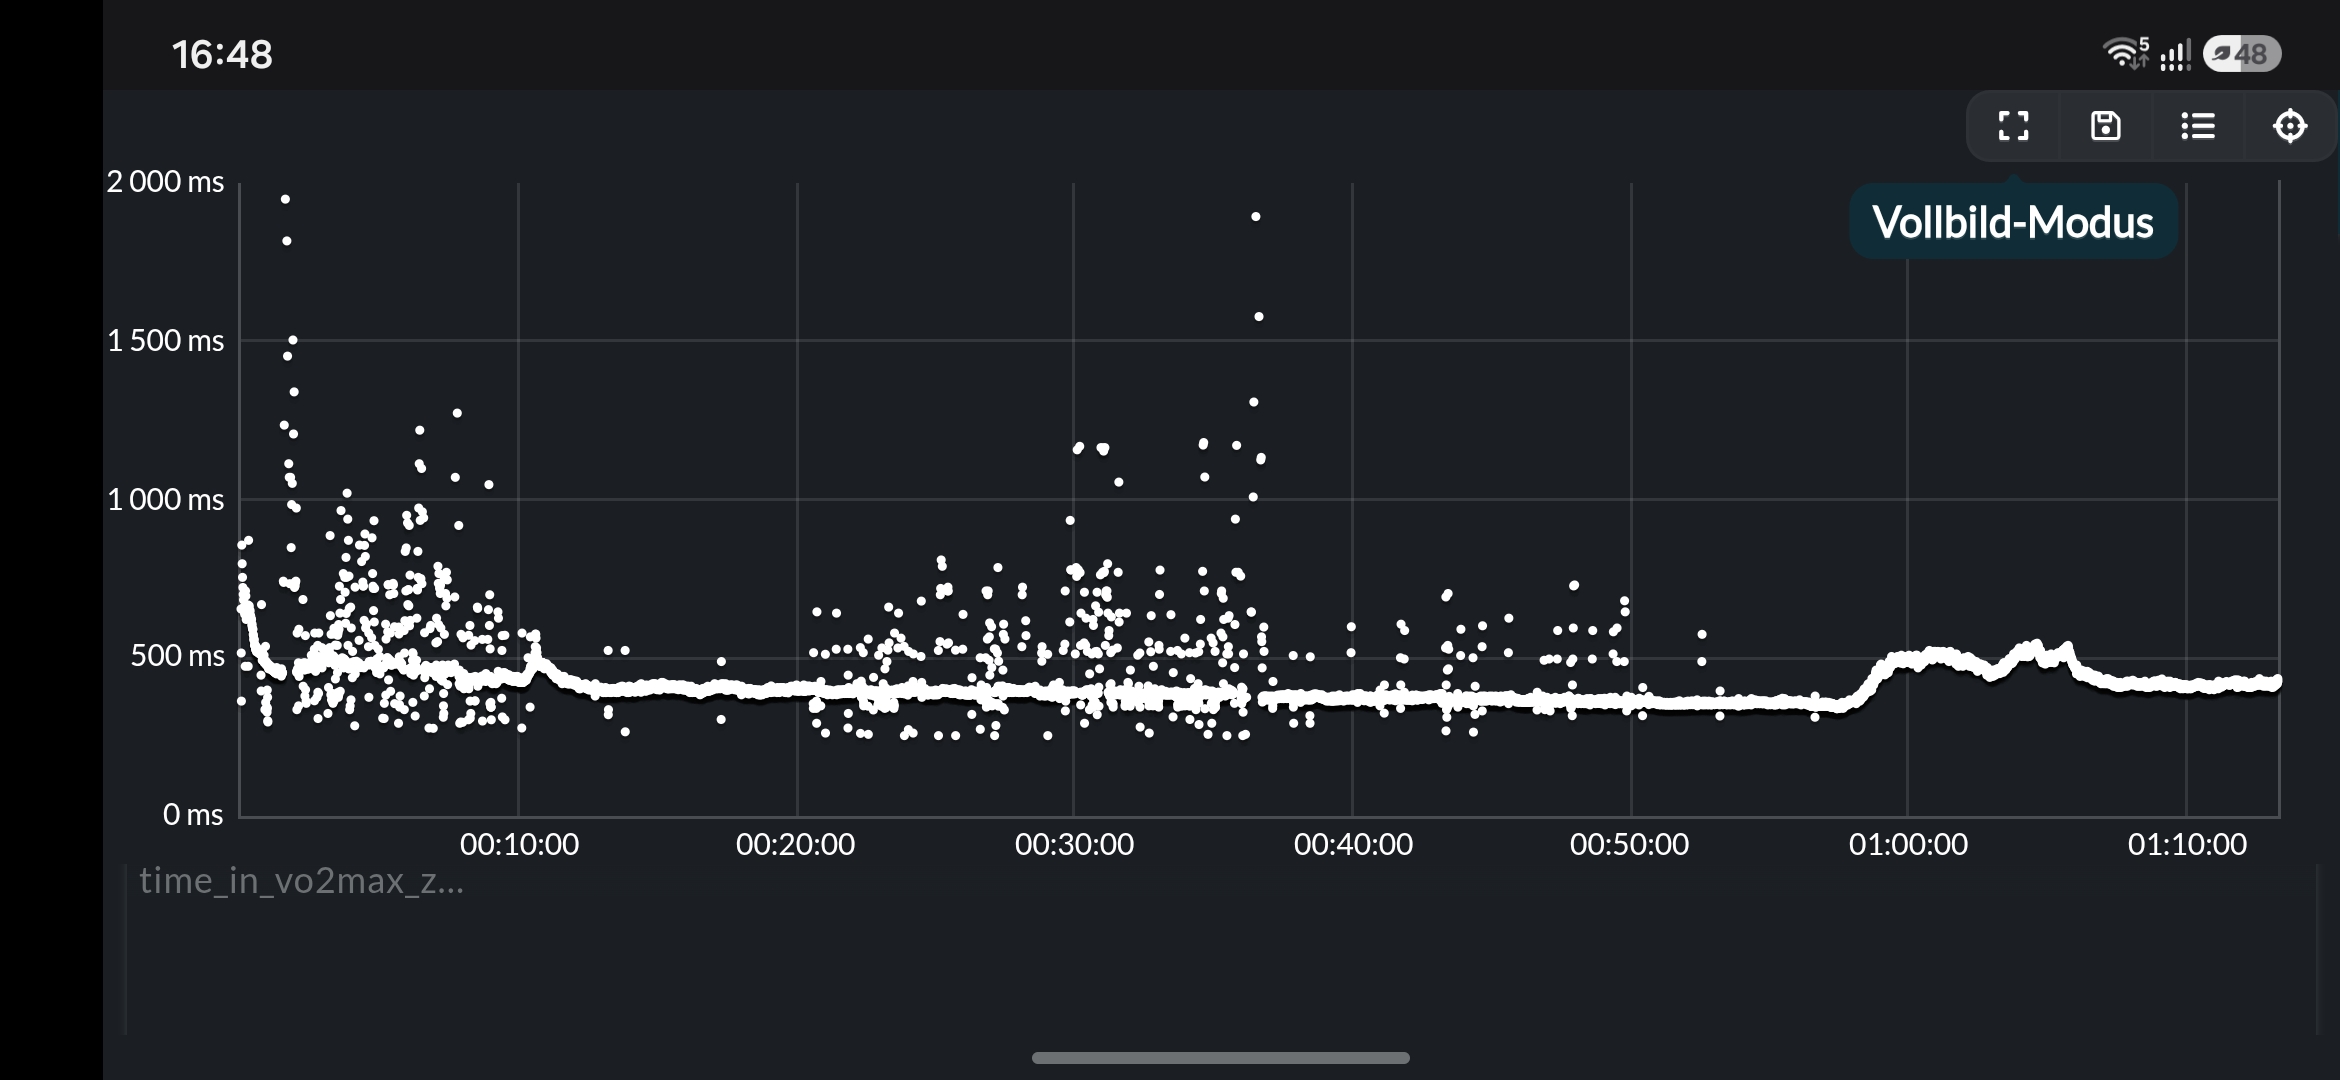2340x1080 pixels.
Task: Click the Vollbild-Modus tooltip label
Action: [2012, 222]
